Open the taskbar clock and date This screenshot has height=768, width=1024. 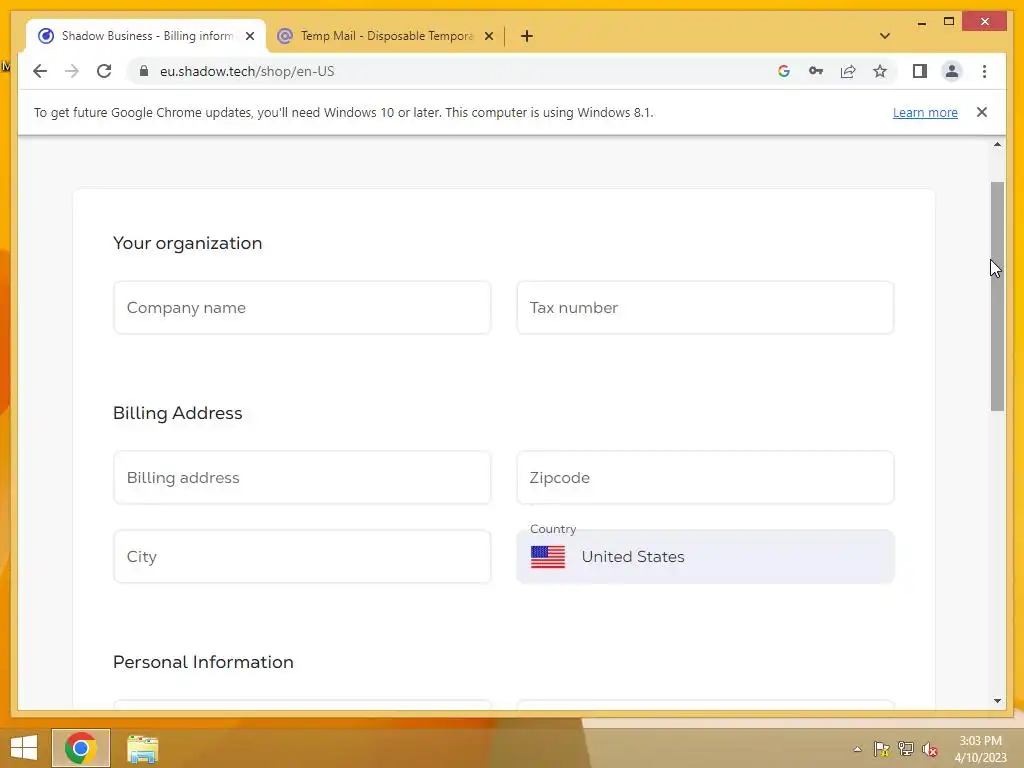[x=980, y=749]
